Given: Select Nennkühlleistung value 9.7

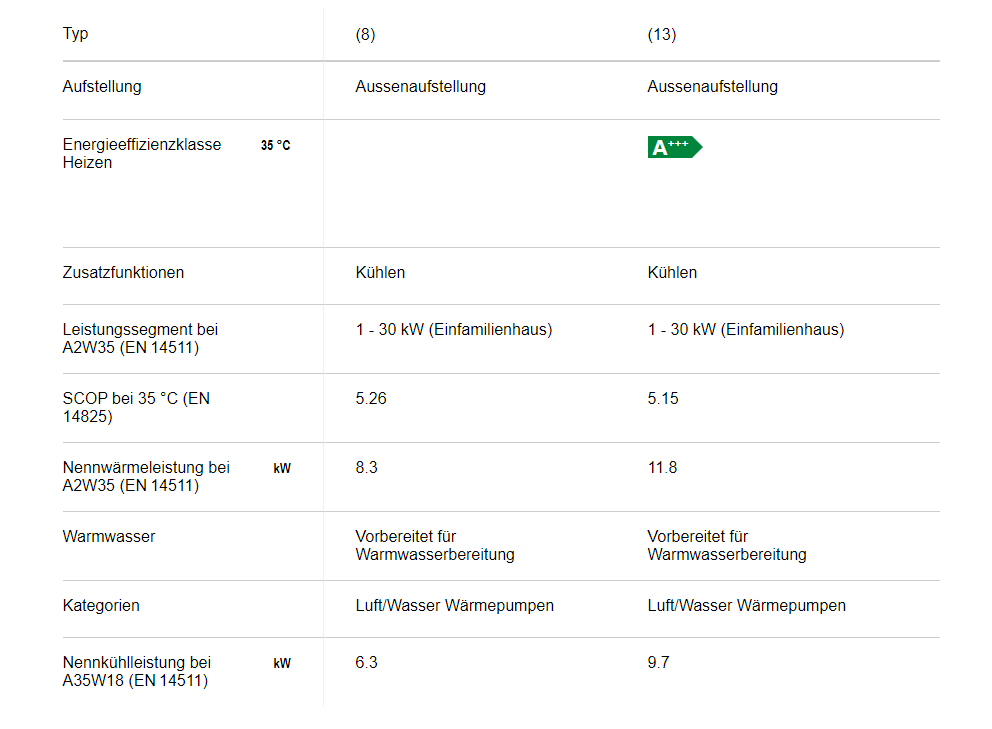Looking at the screenshot, I should coord(658,662).
